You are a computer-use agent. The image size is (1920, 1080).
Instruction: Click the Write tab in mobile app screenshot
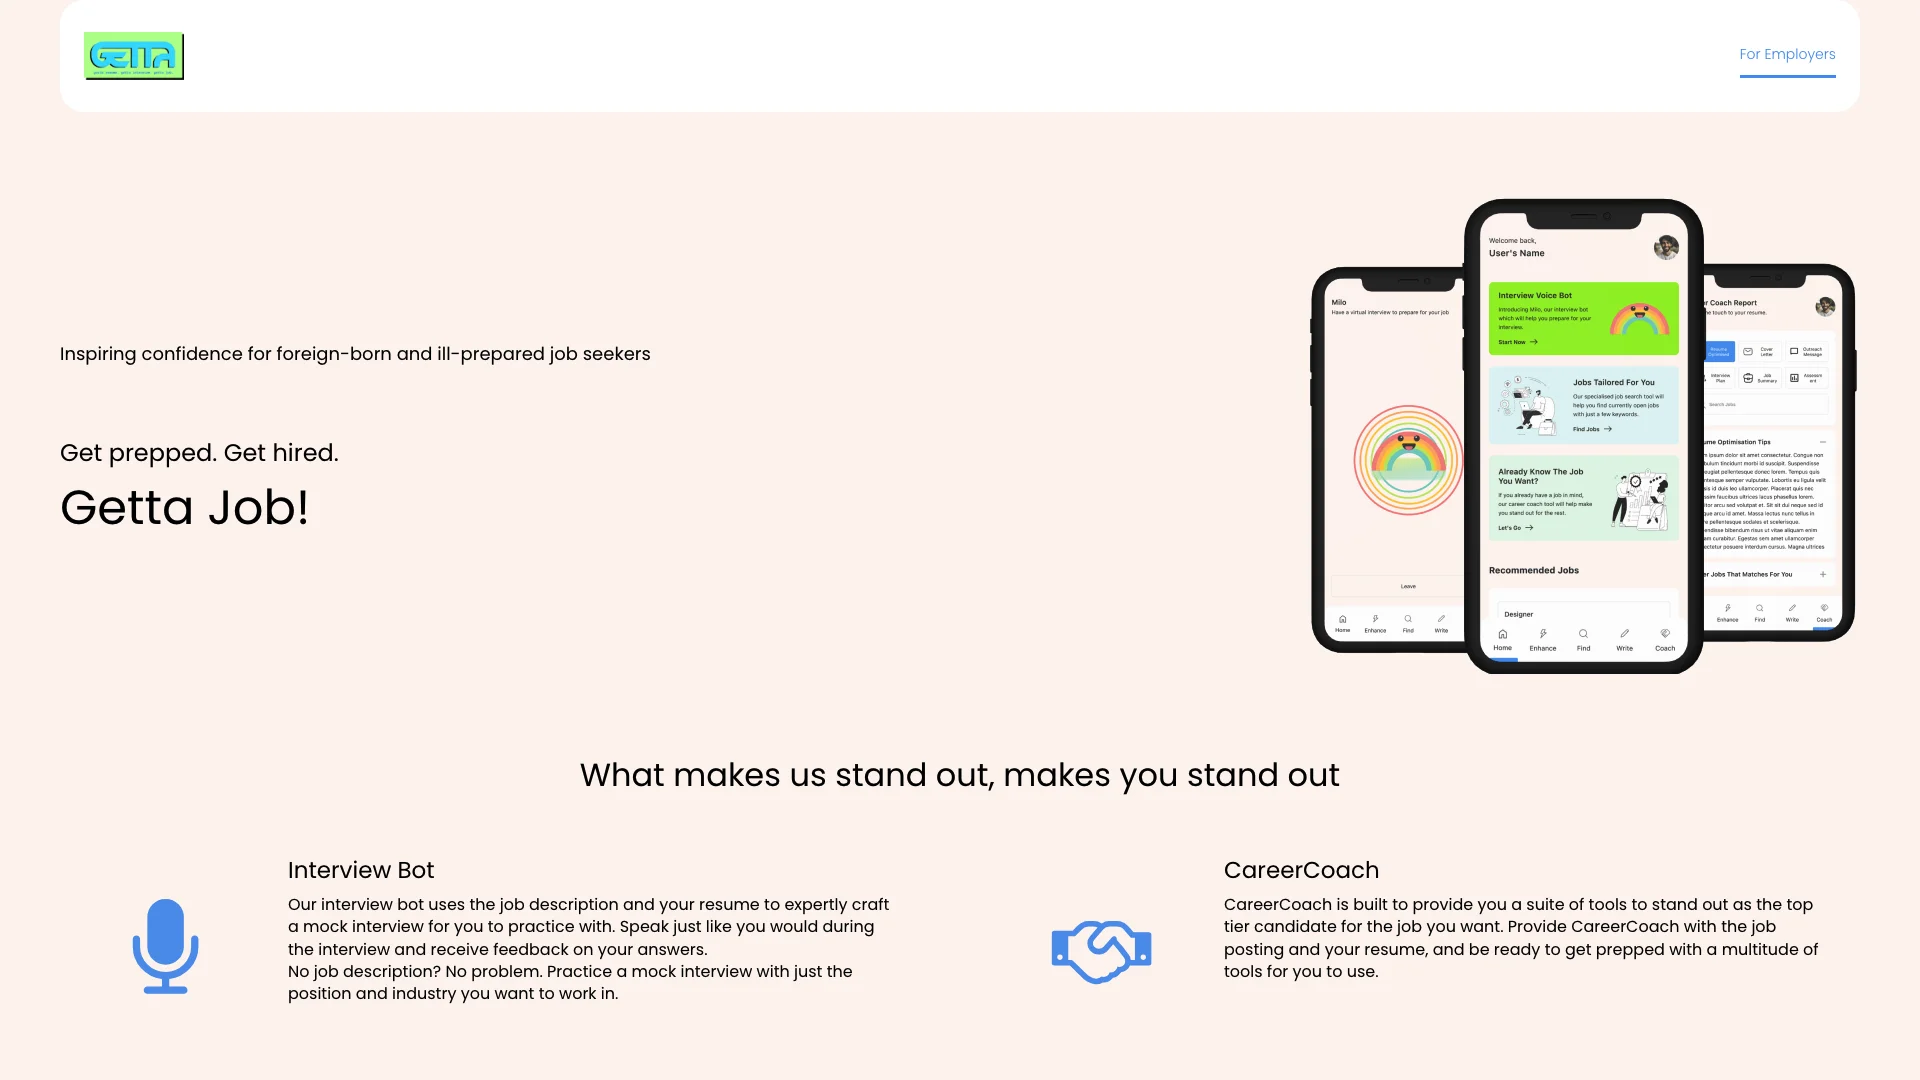click(x=1625, y=645)
